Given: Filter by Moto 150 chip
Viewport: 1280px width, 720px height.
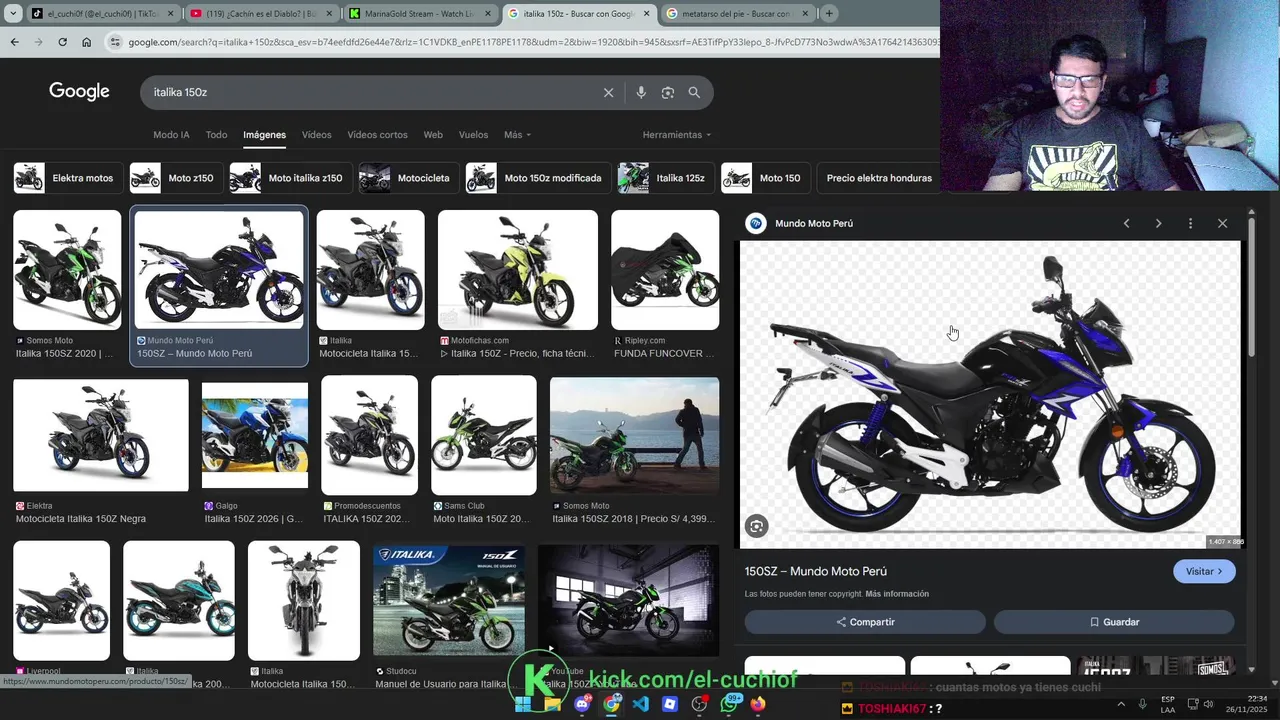Looking at the screenshot, I should pos(765,178).
